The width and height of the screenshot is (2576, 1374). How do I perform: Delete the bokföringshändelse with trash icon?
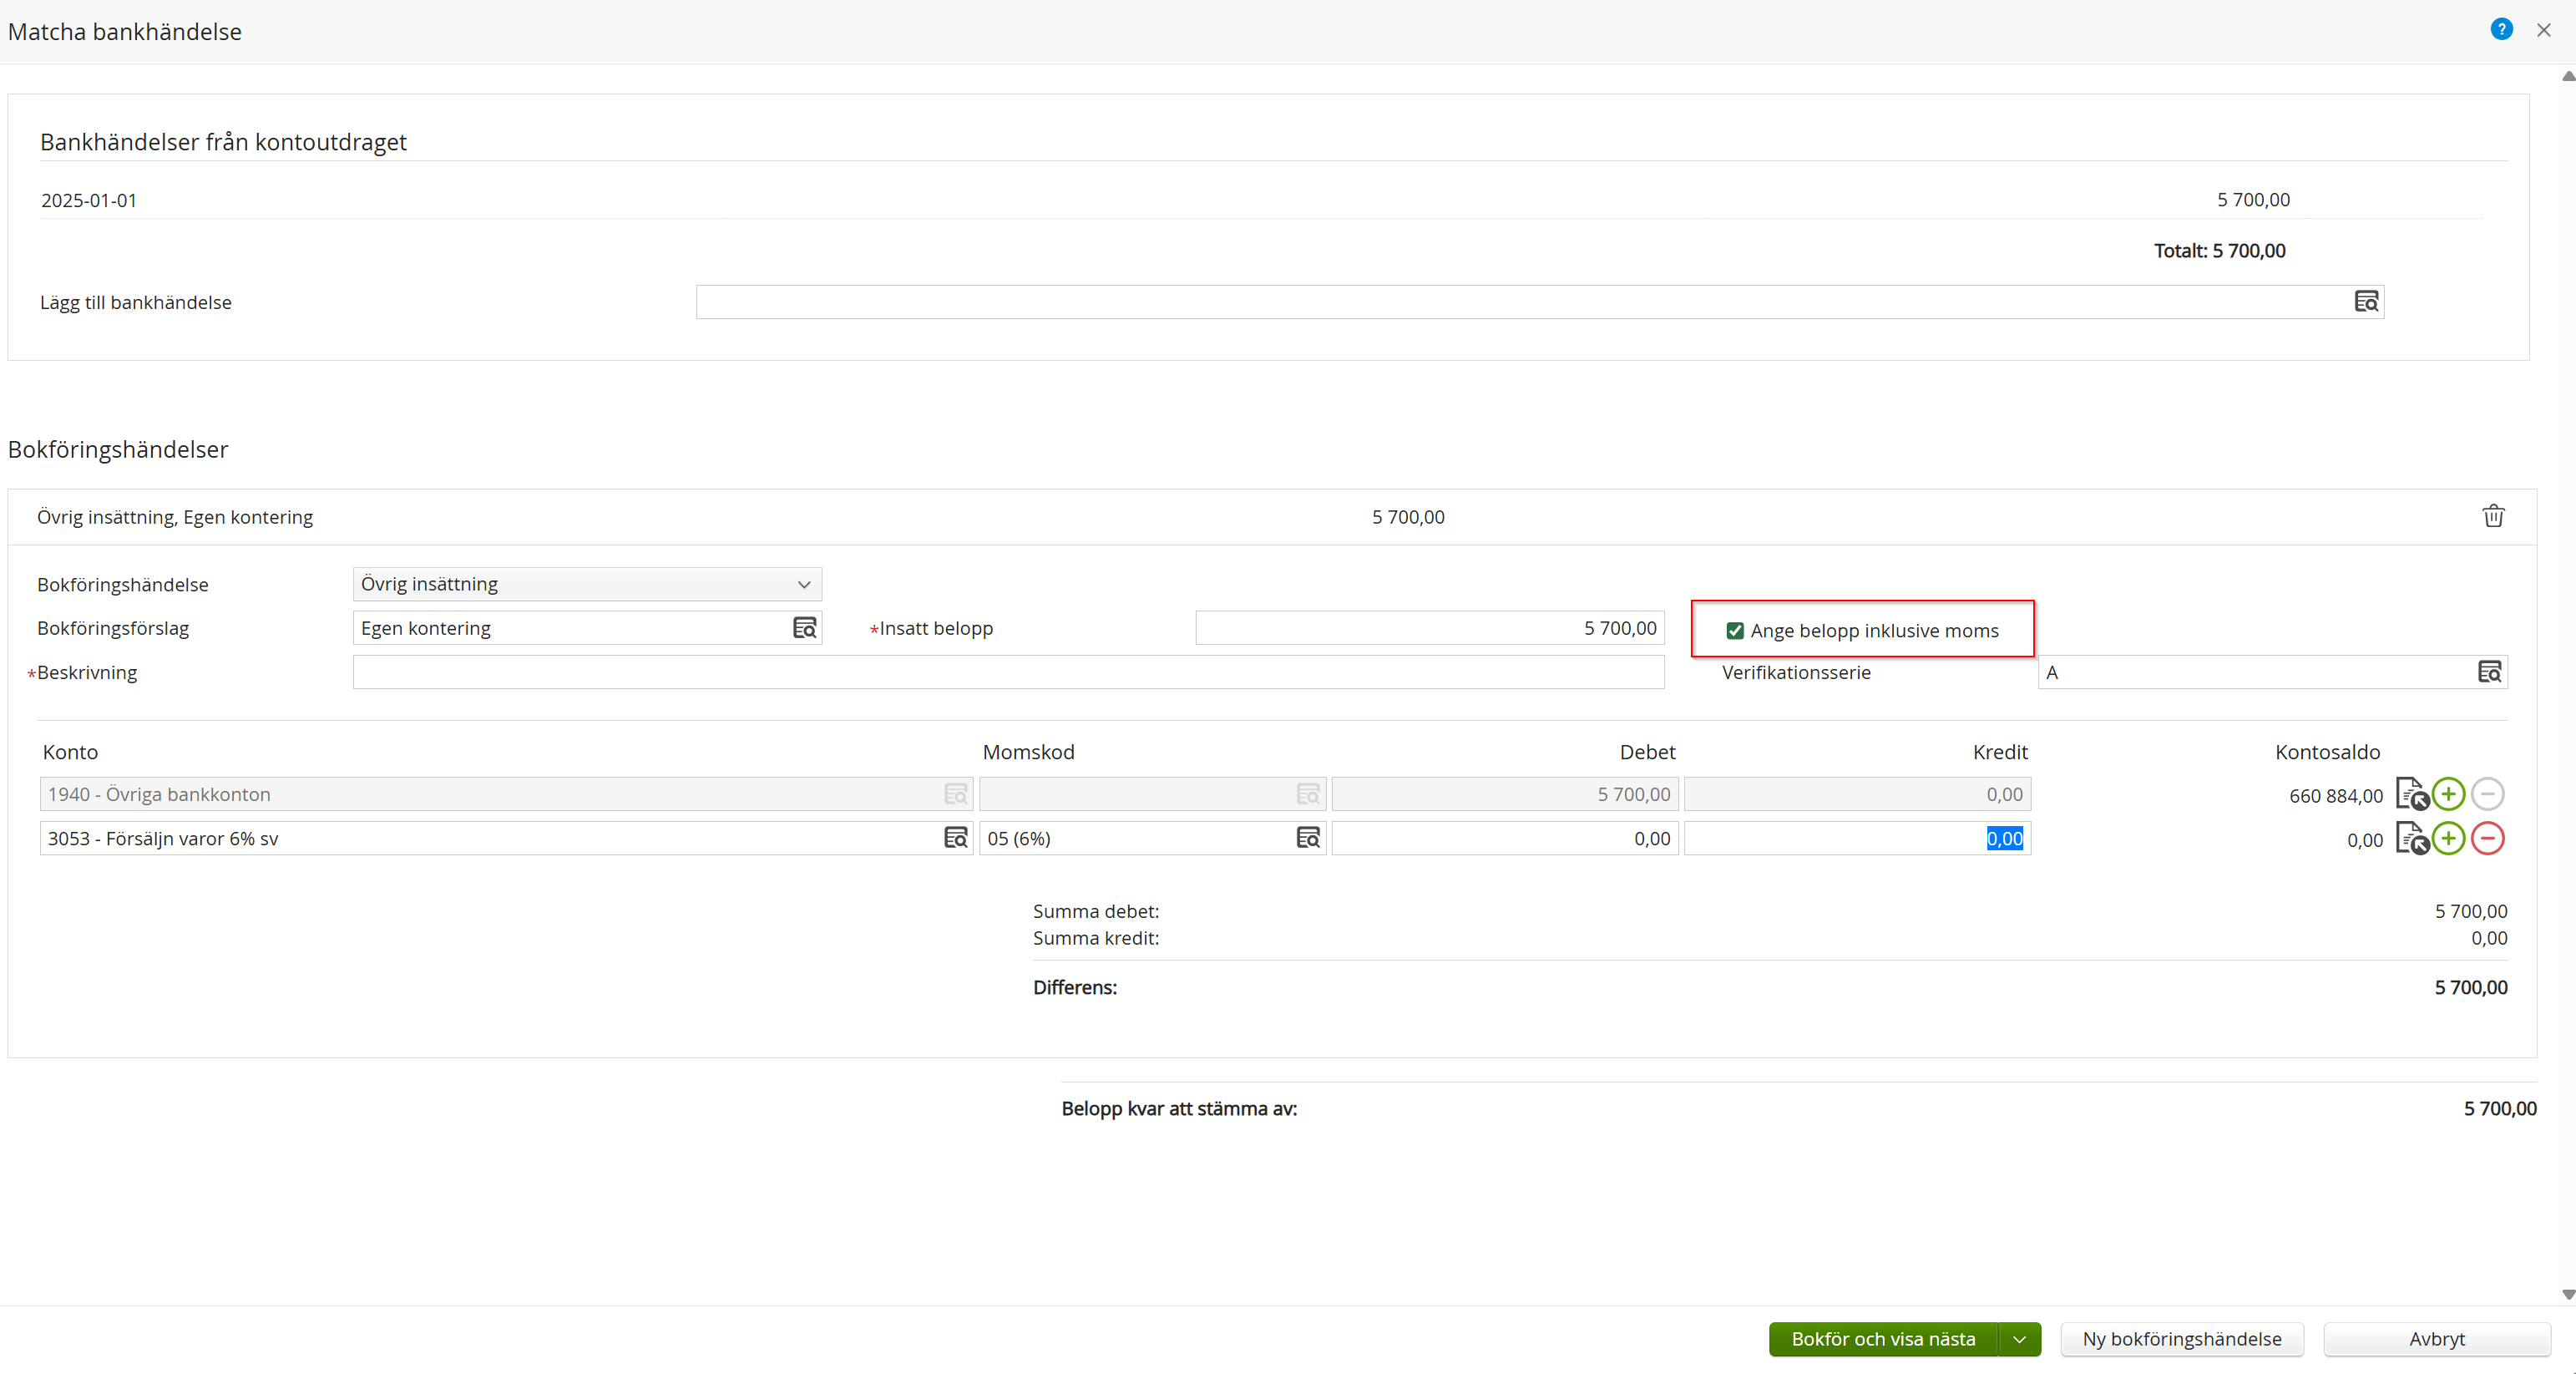point(2493,516)
